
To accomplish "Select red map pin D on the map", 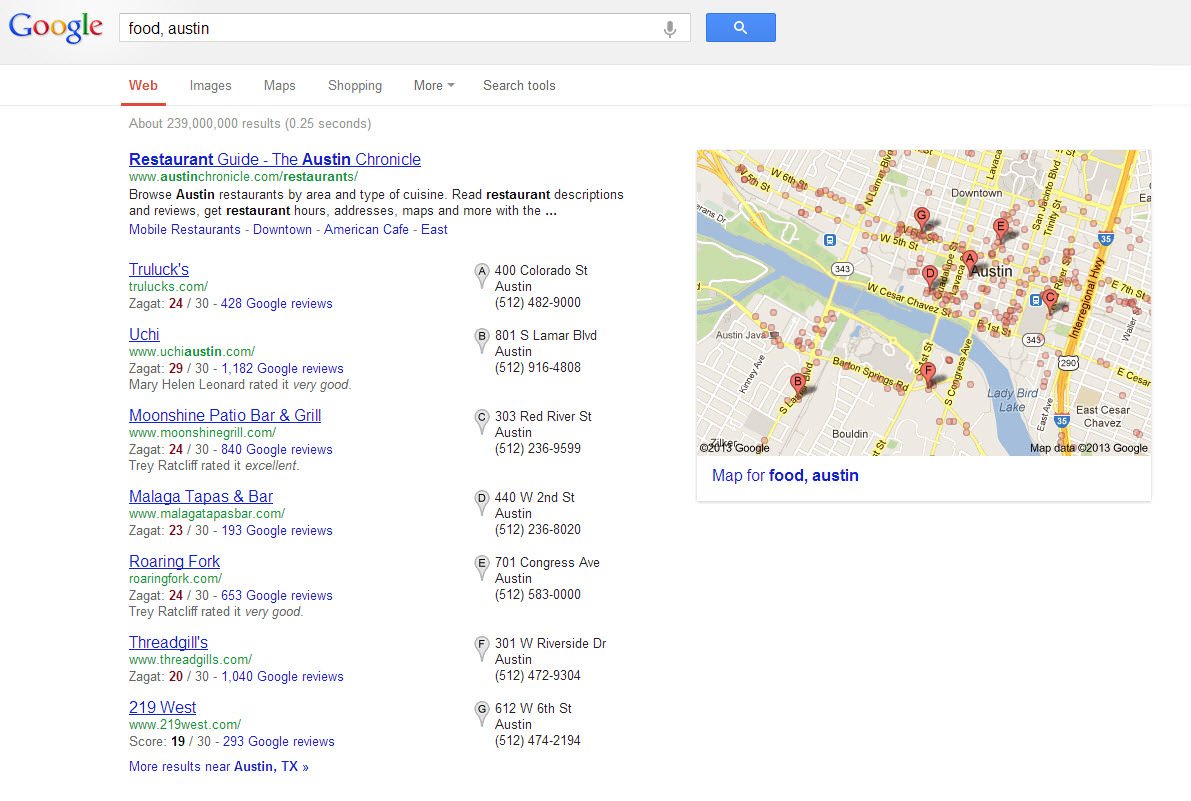I will pos(930,276).
